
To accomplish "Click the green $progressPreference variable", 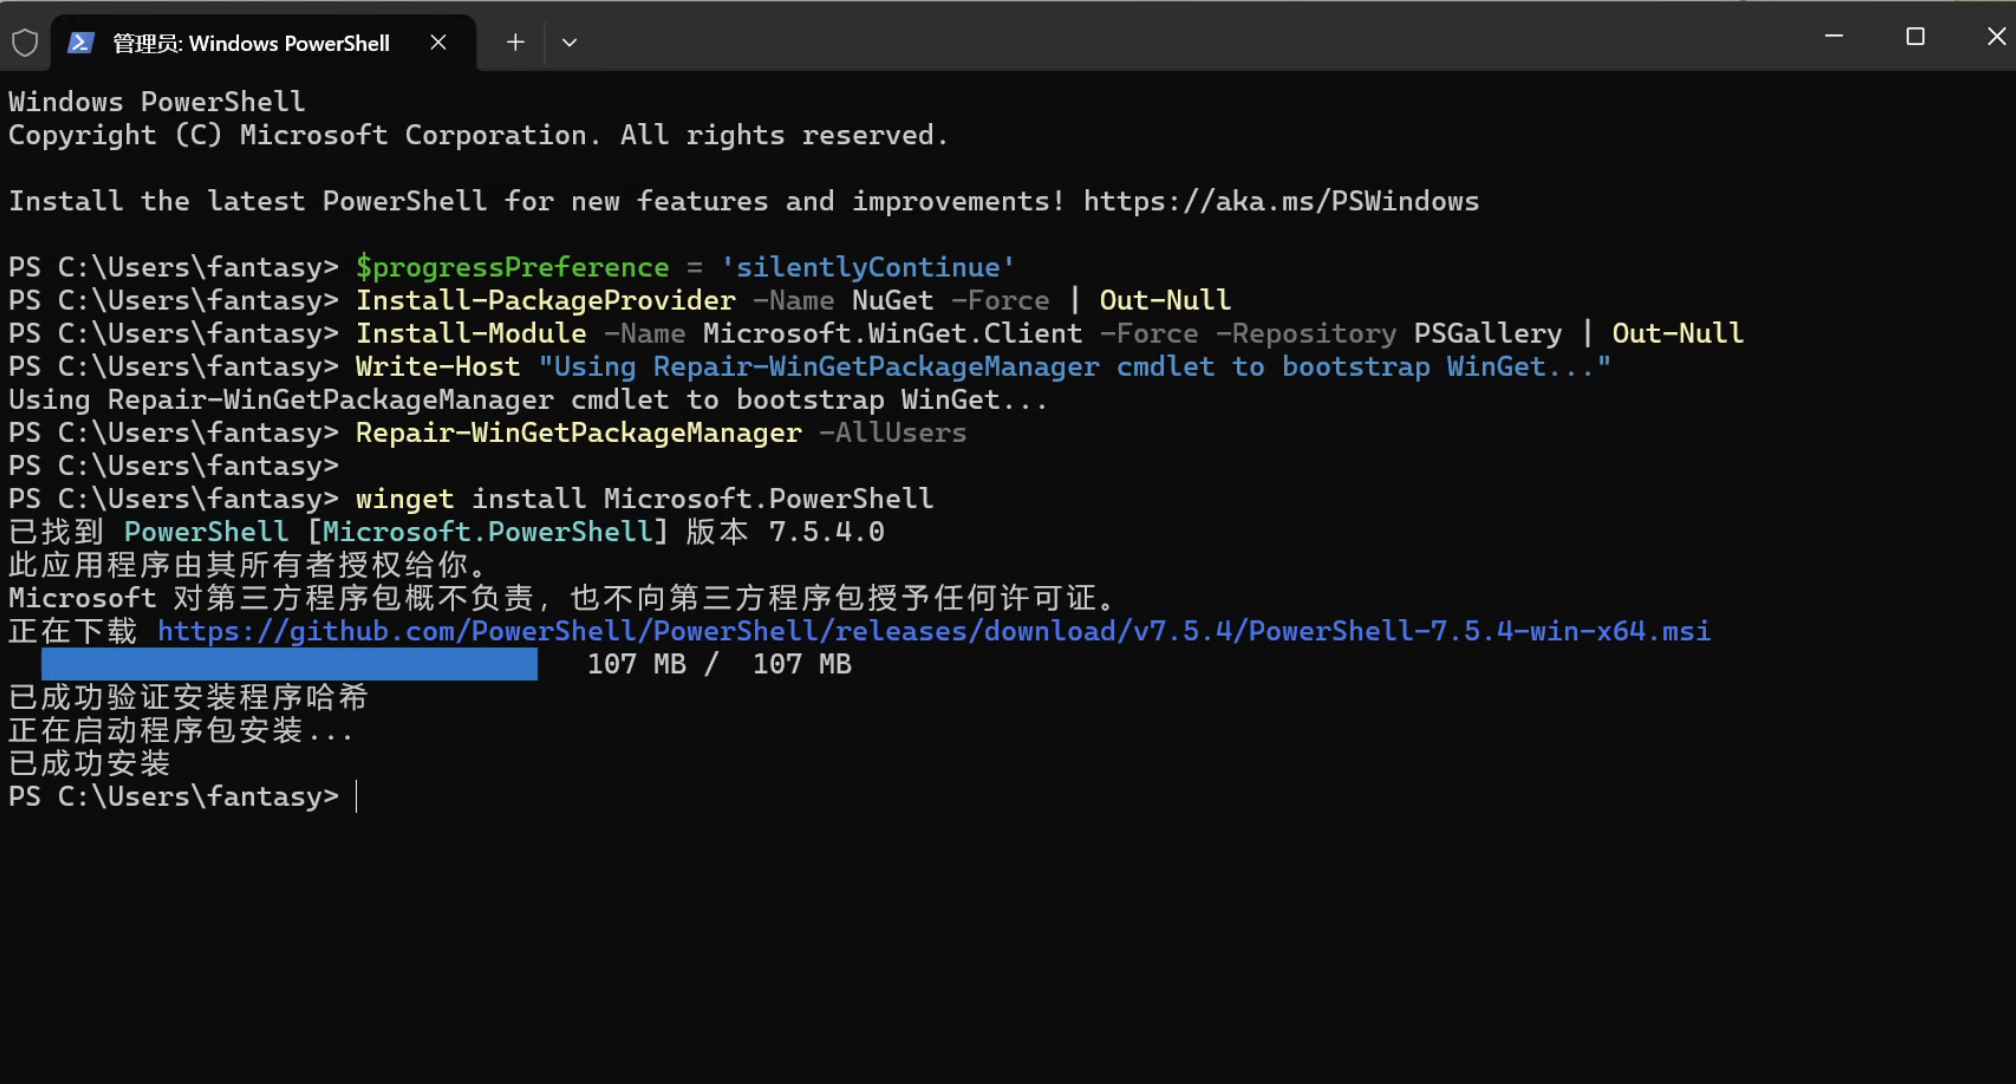I will tap(512, 267).
